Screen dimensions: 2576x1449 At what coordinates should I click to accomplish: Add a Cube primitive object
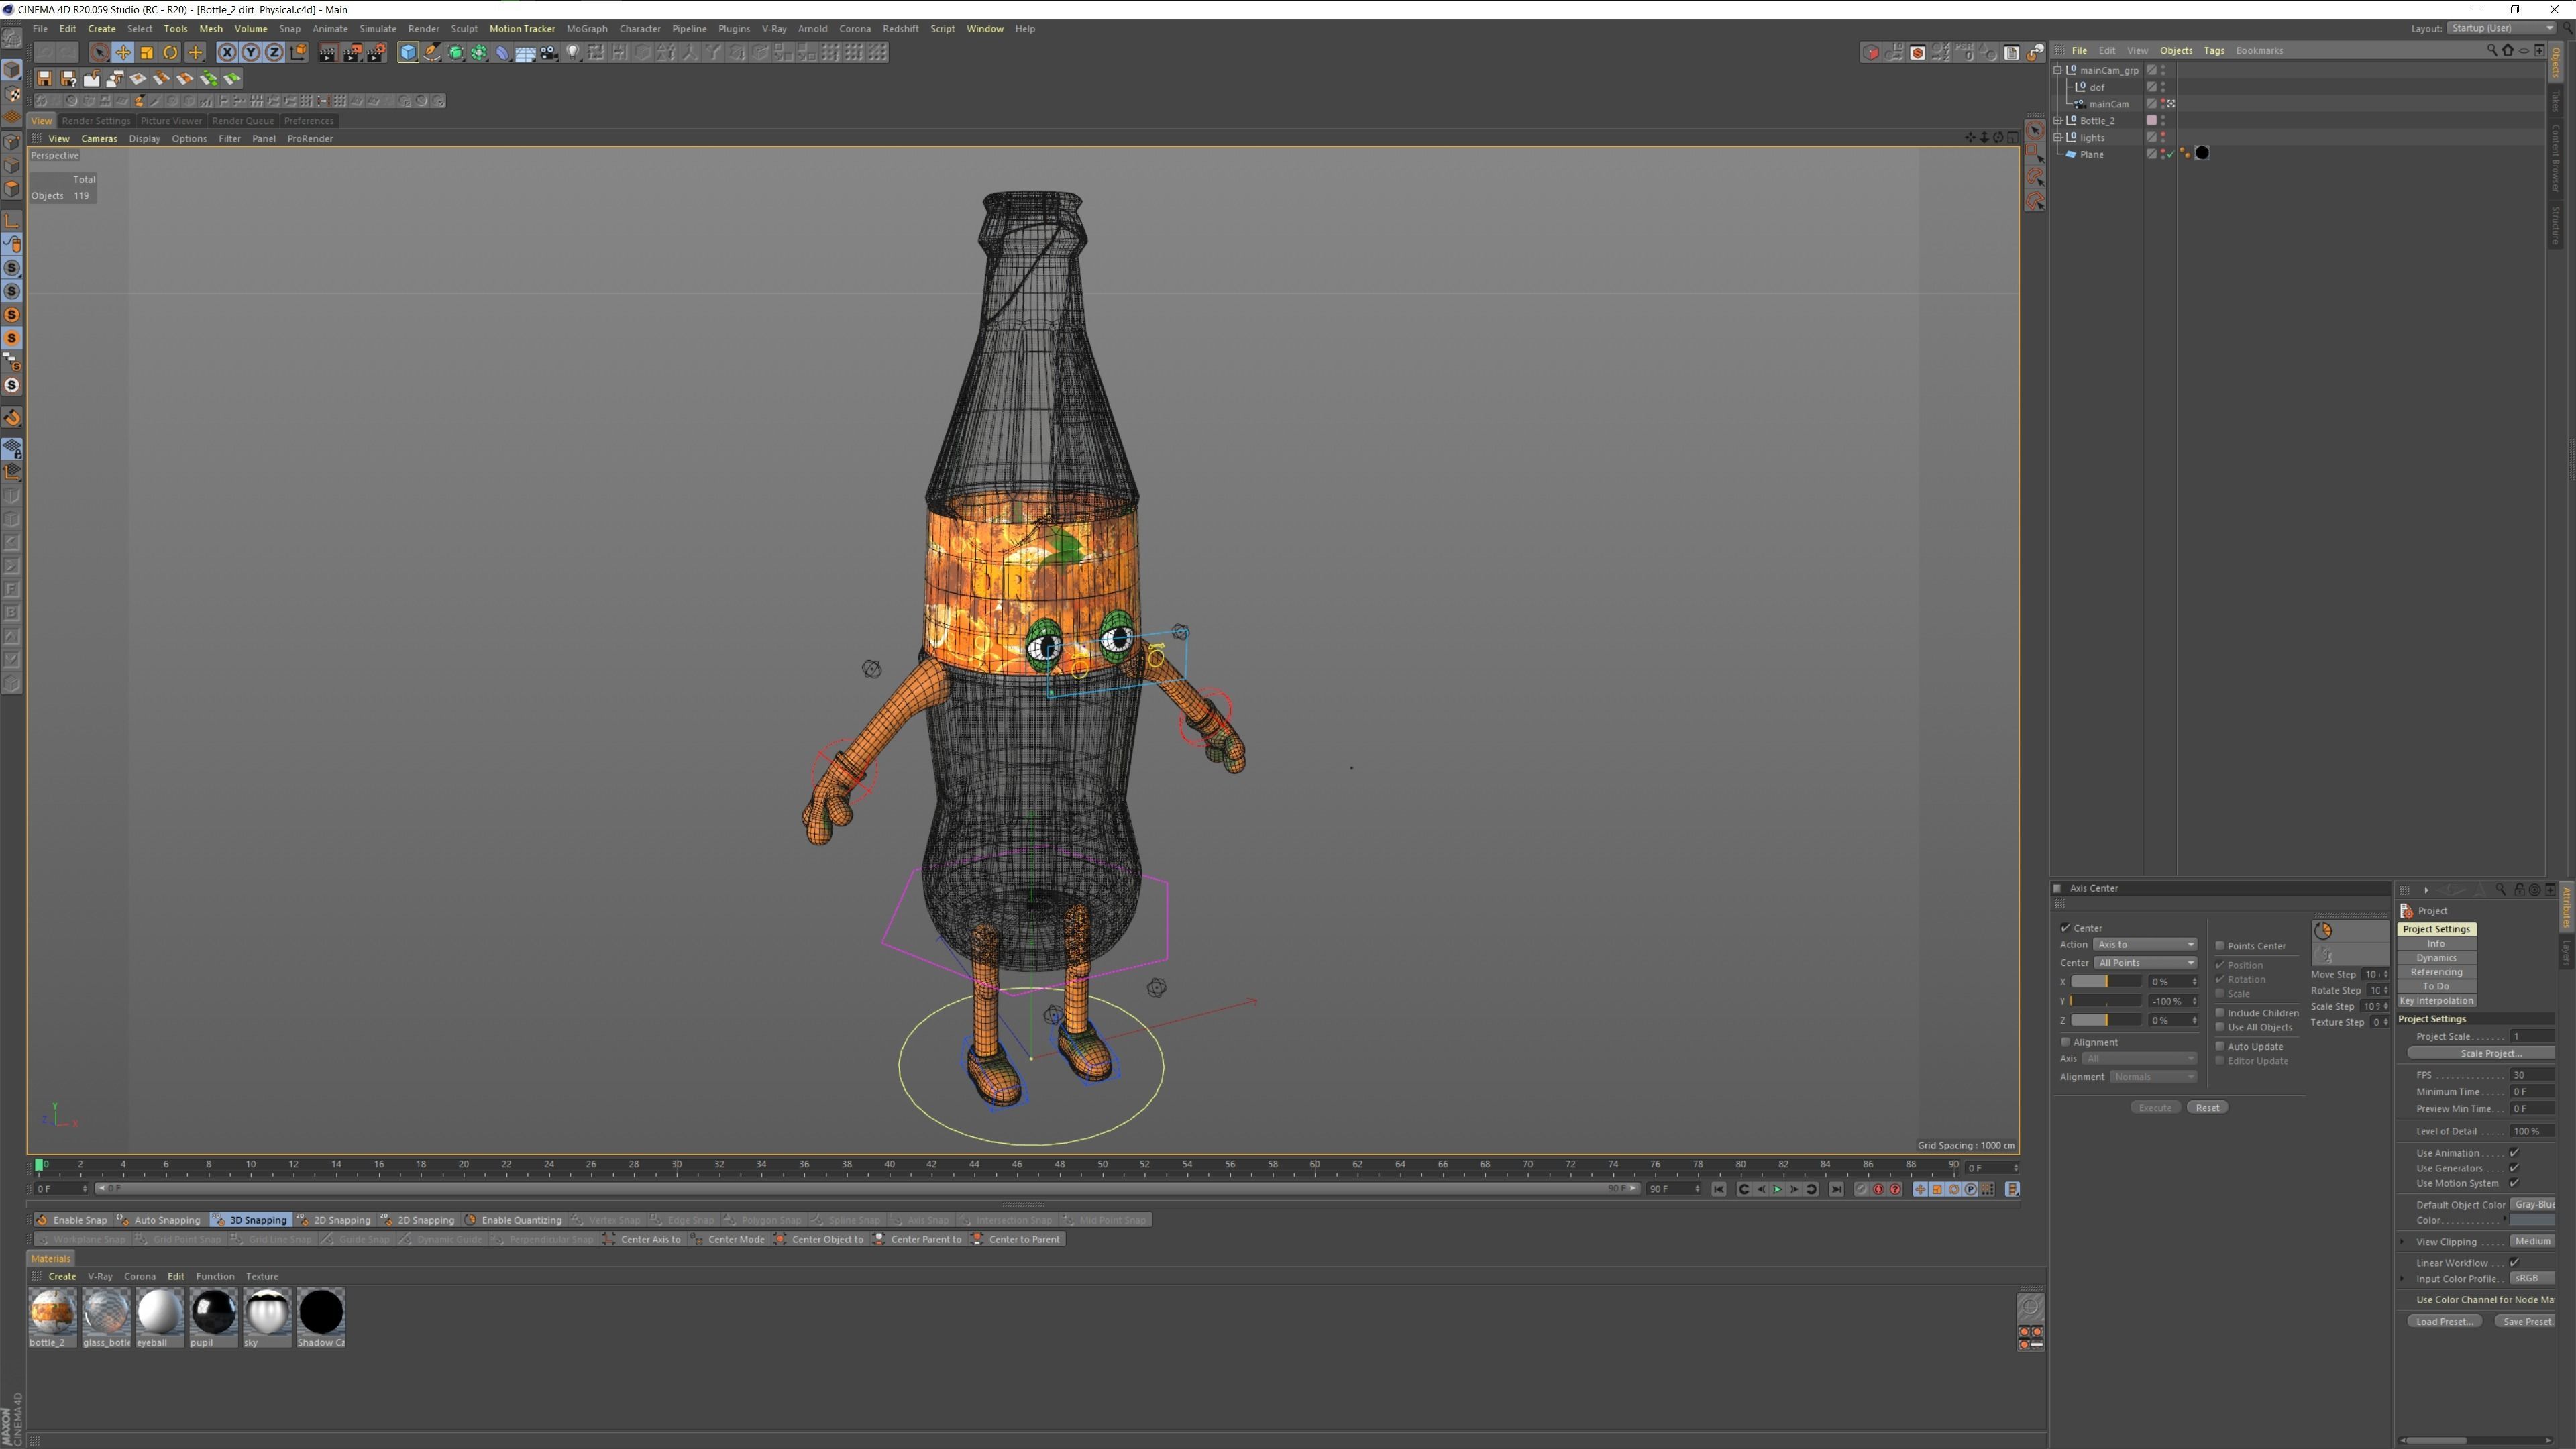coord(408,53)
